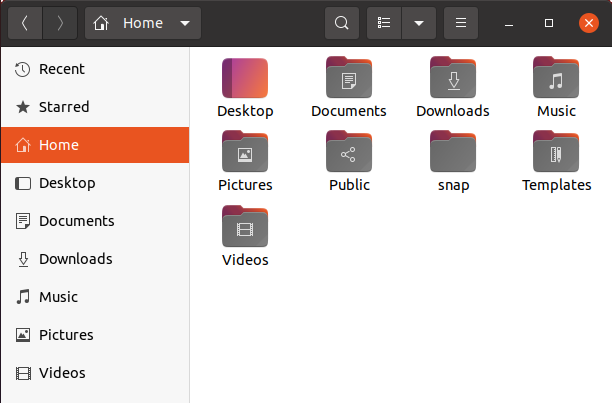
Task: Open the Documents folder in main view
Action: point(348,78)
